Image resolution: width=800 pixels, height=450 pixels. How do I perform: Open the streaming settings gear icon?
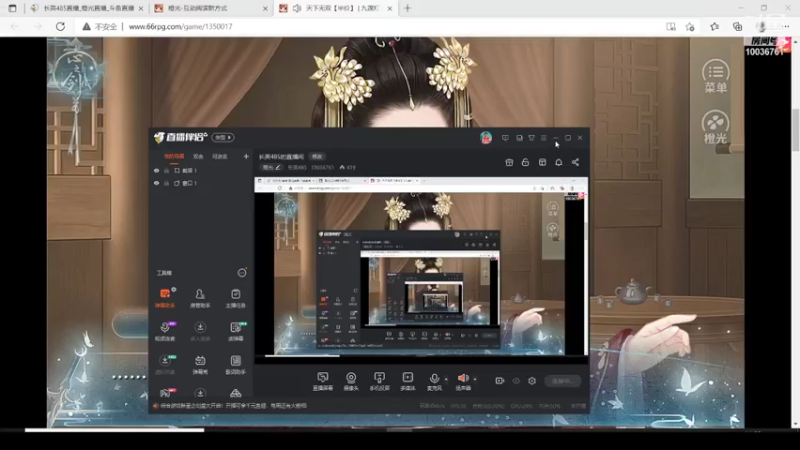[532, 381]
